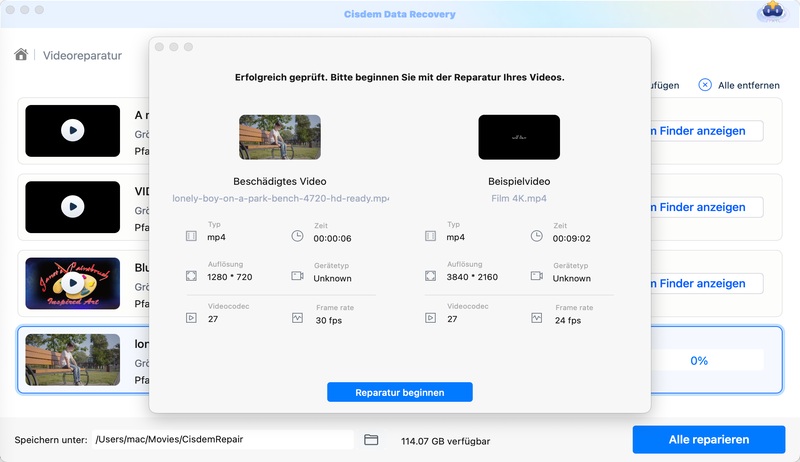
Task: Click the Alle reparieren button
Action: click(709, 440)
